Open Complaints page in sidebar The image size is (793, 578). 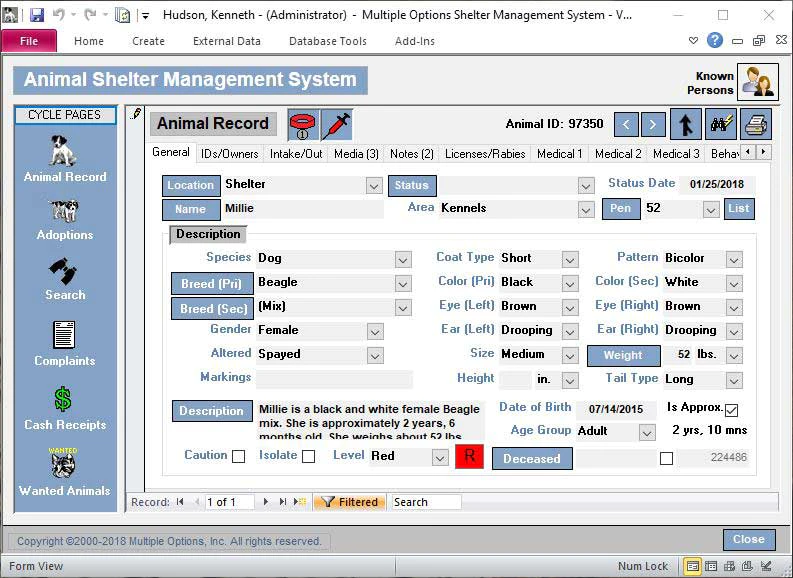coord(65,343)
